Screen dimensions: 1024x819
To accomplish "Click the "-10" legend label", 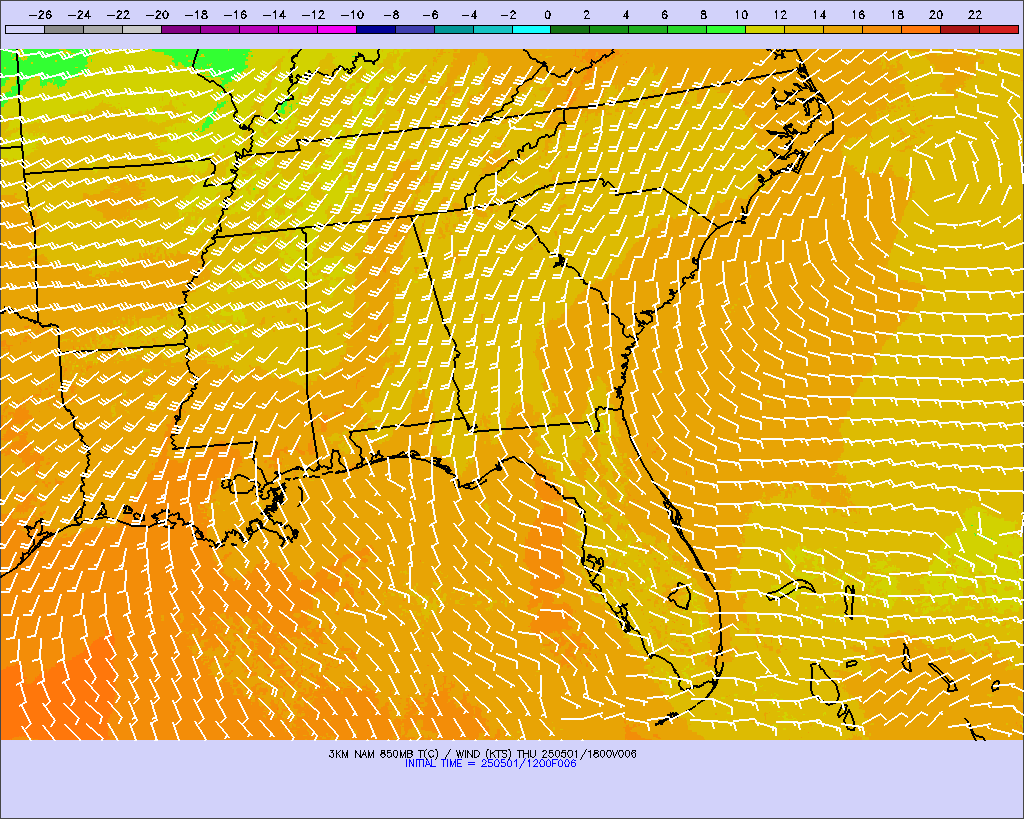I will pyautogui.click(x=352, y=14).
